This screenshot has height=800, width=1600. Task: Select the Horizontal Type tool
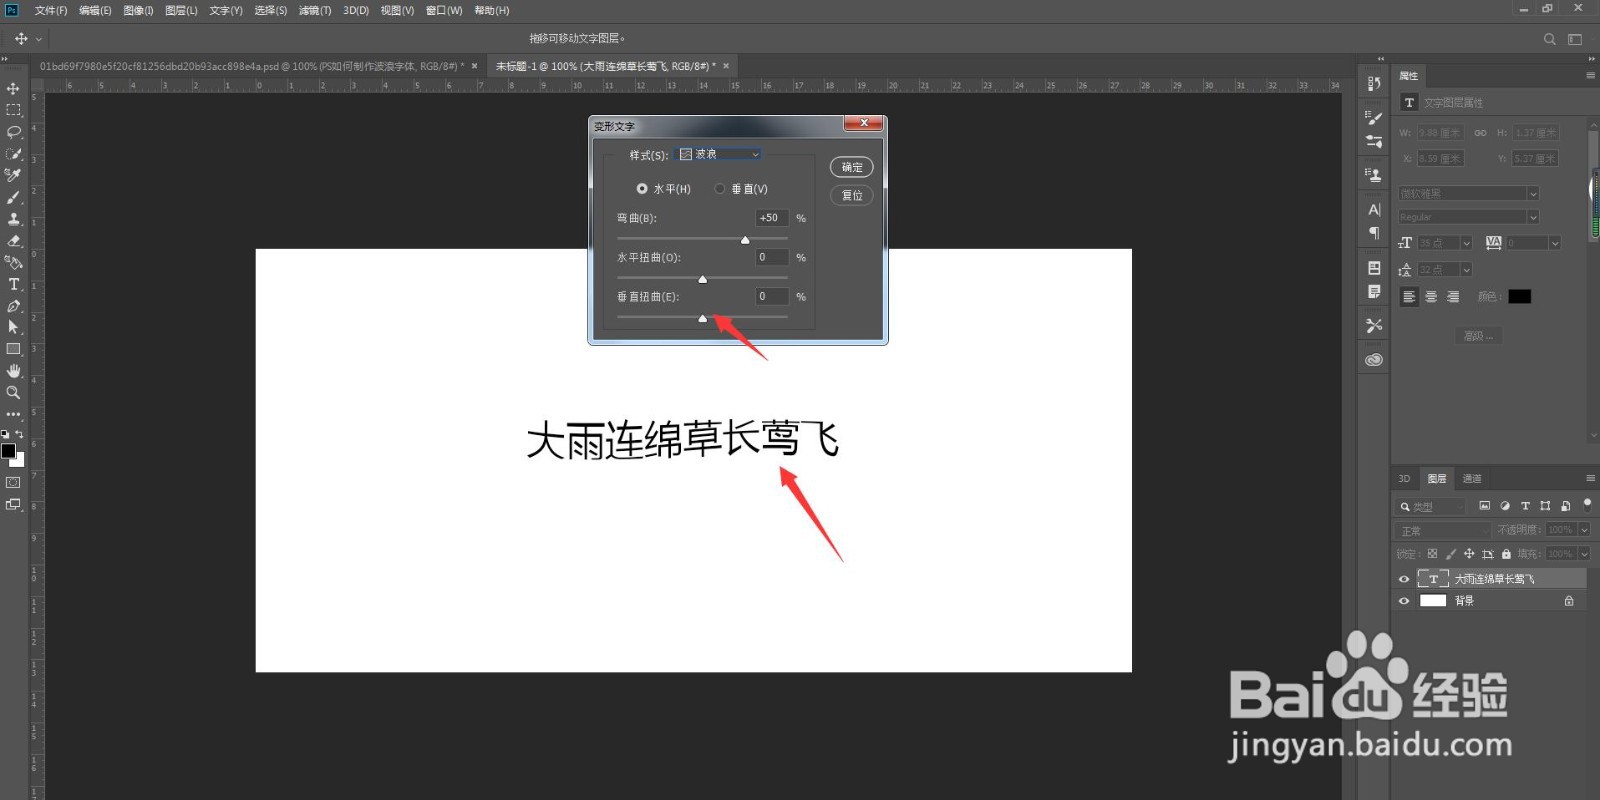point(13,284)
